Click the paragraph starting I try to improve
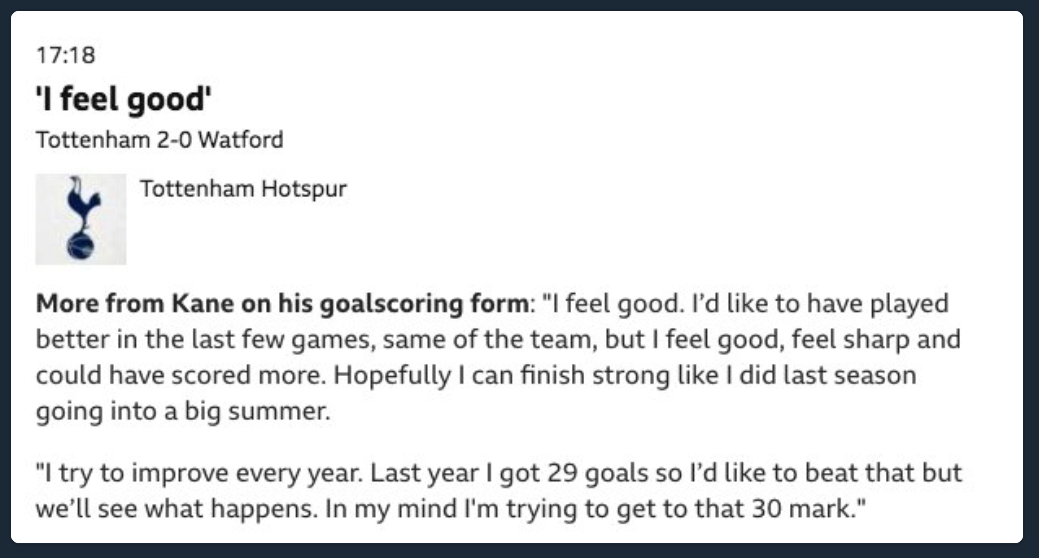1039x558 pixels. pos(499,491)
